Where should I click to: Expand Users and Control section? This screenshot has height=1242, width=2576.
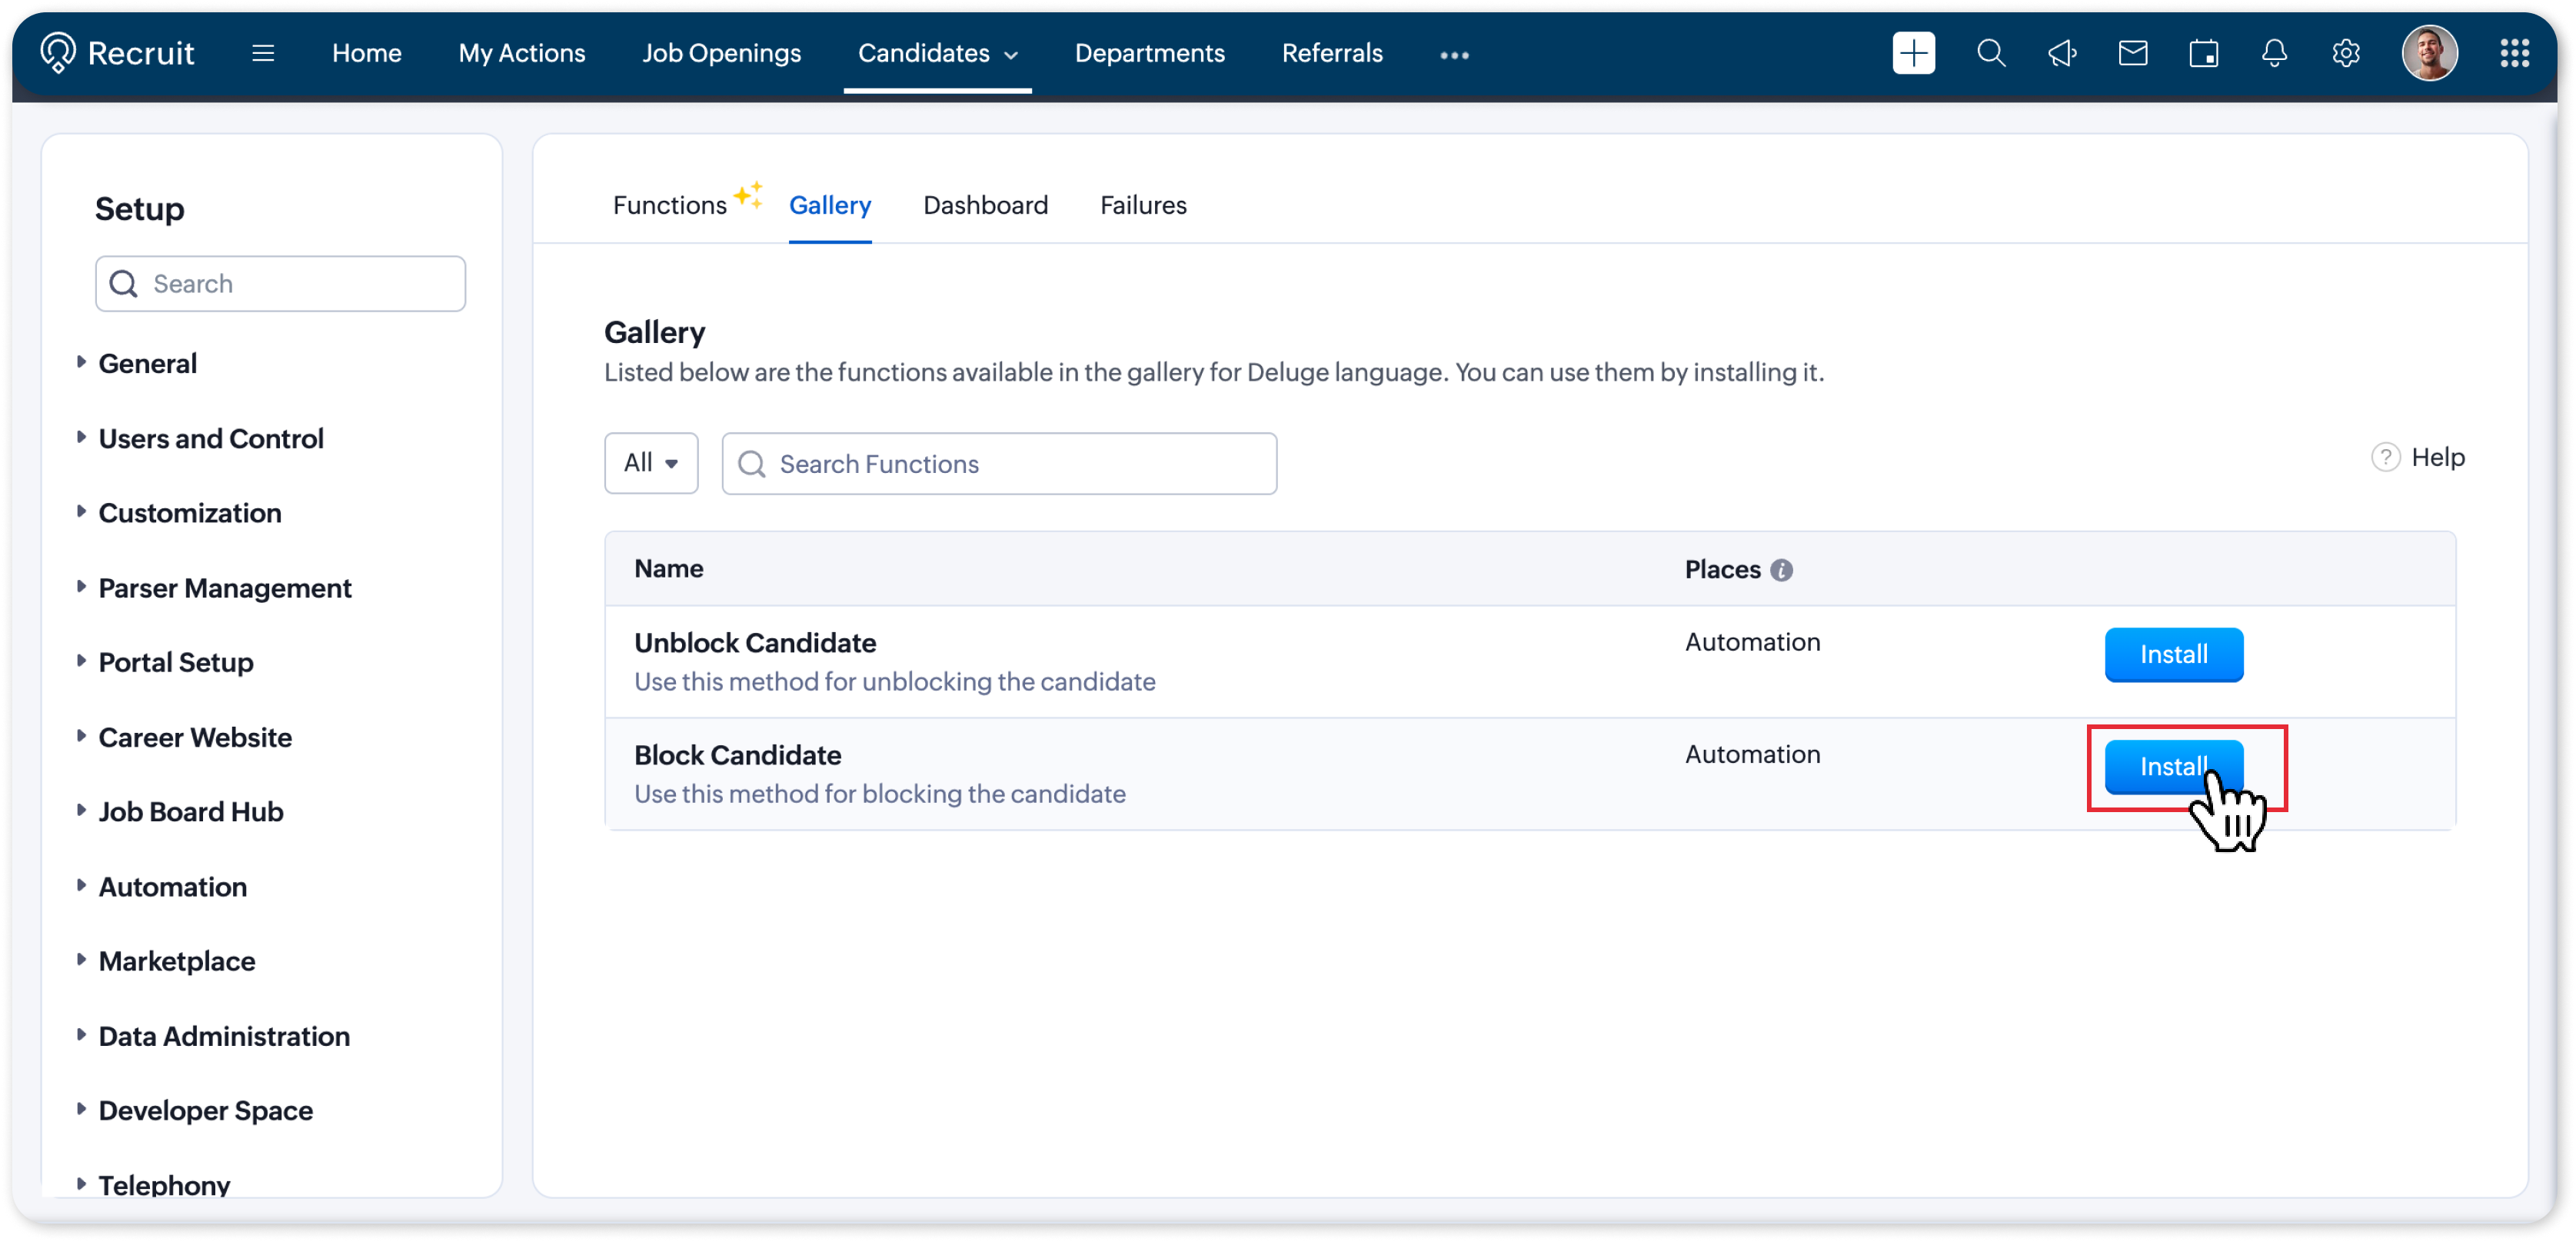point(210,438)
